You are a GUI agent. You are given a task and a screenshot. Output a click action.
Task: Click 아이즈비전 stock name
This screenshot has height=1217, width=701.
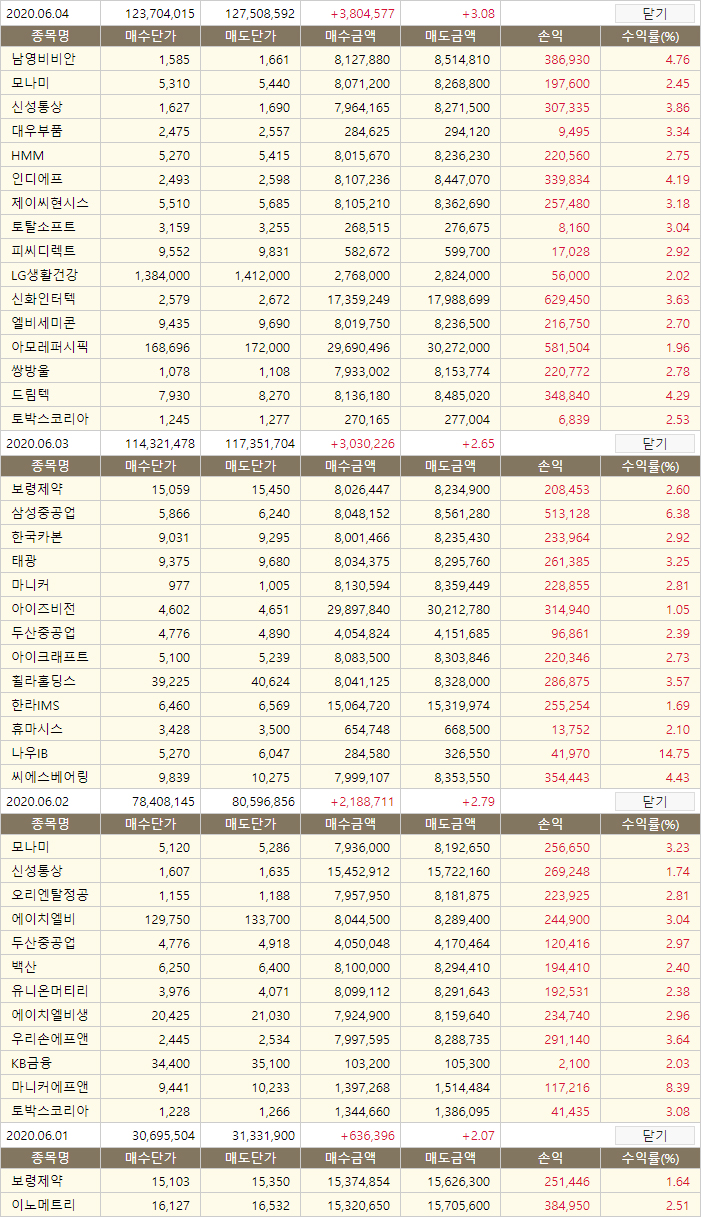point(43,609)
